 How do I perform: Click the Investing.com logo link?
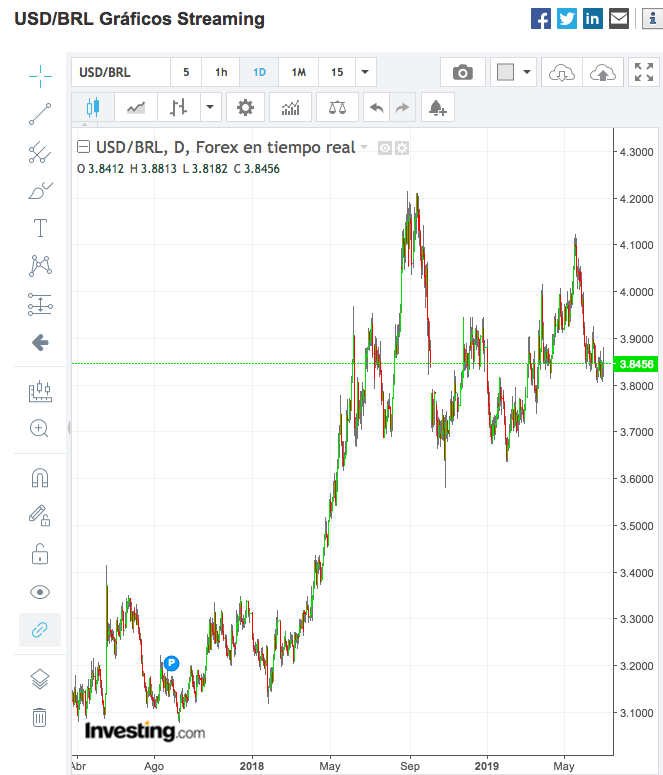pyautogui.click(x=144, y=731)
